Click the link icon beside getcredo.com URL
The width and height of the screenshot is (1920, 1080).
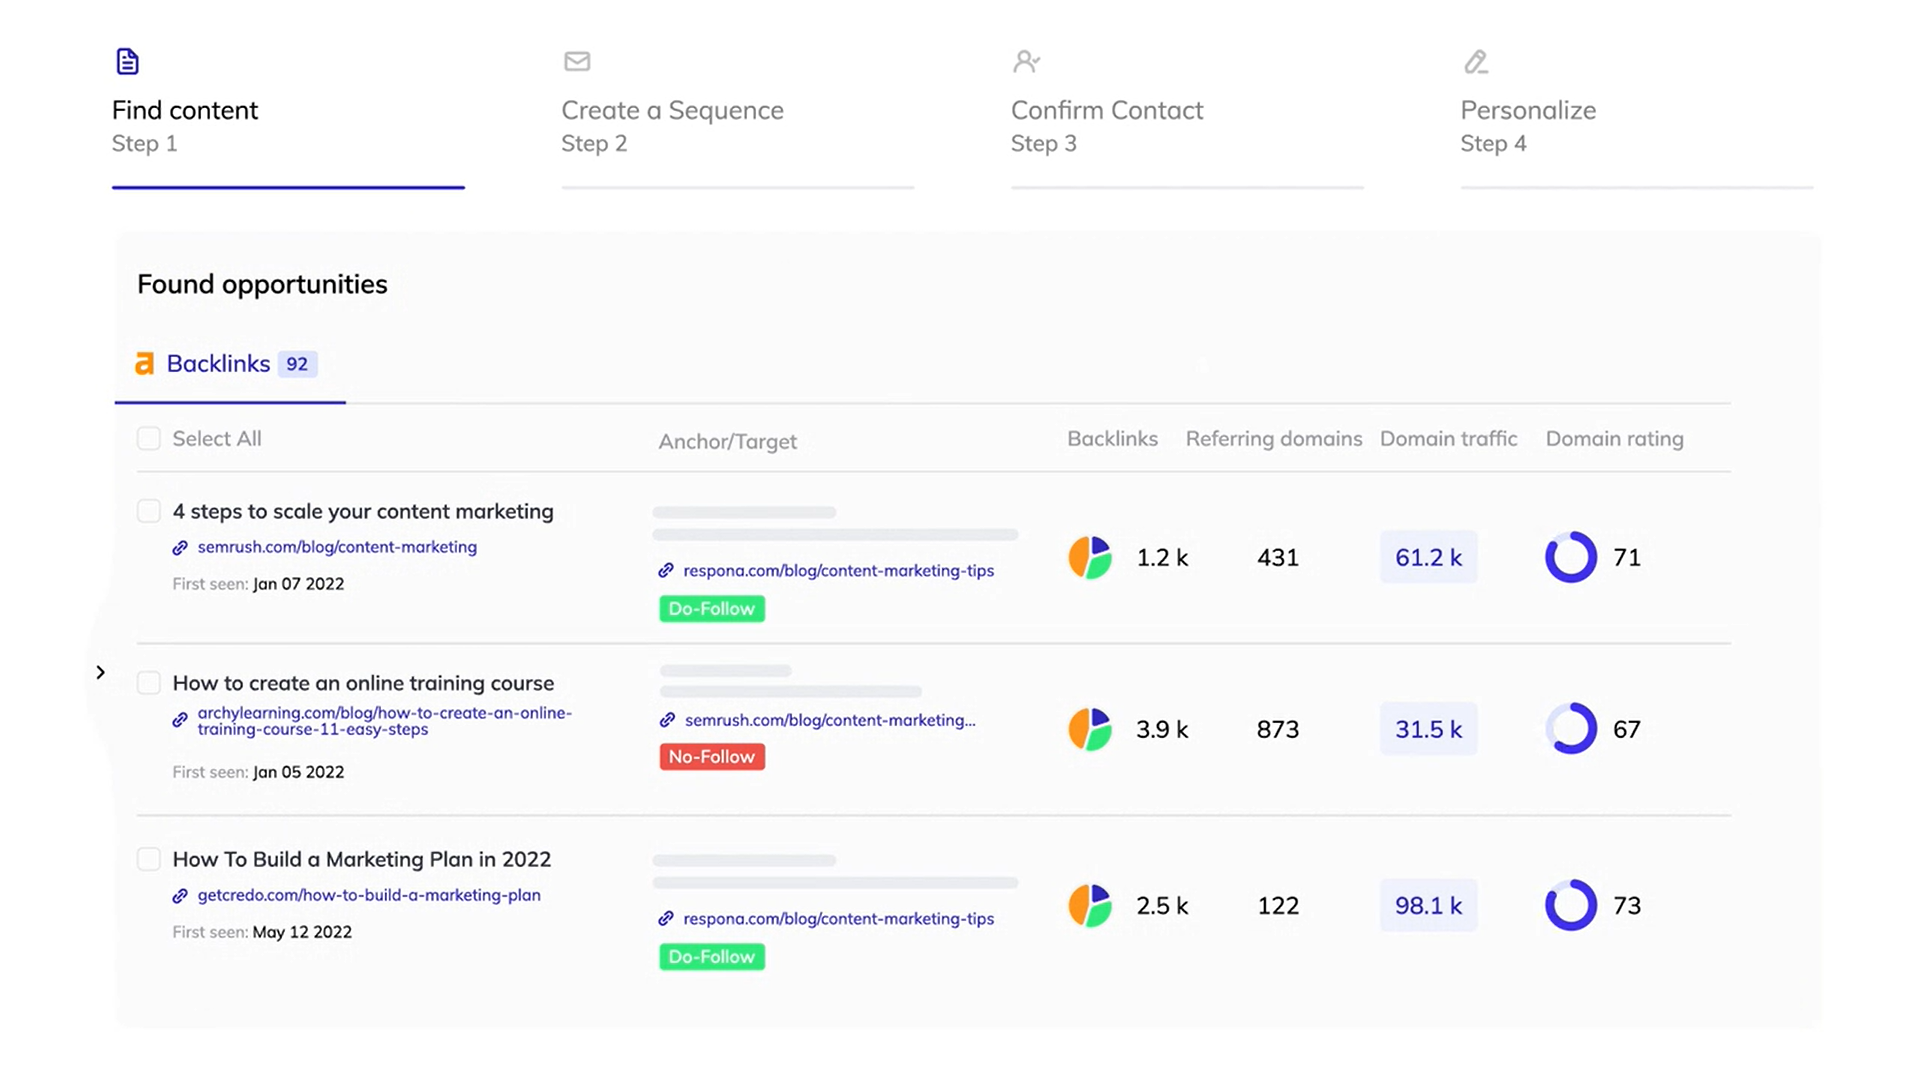point(180,896)
